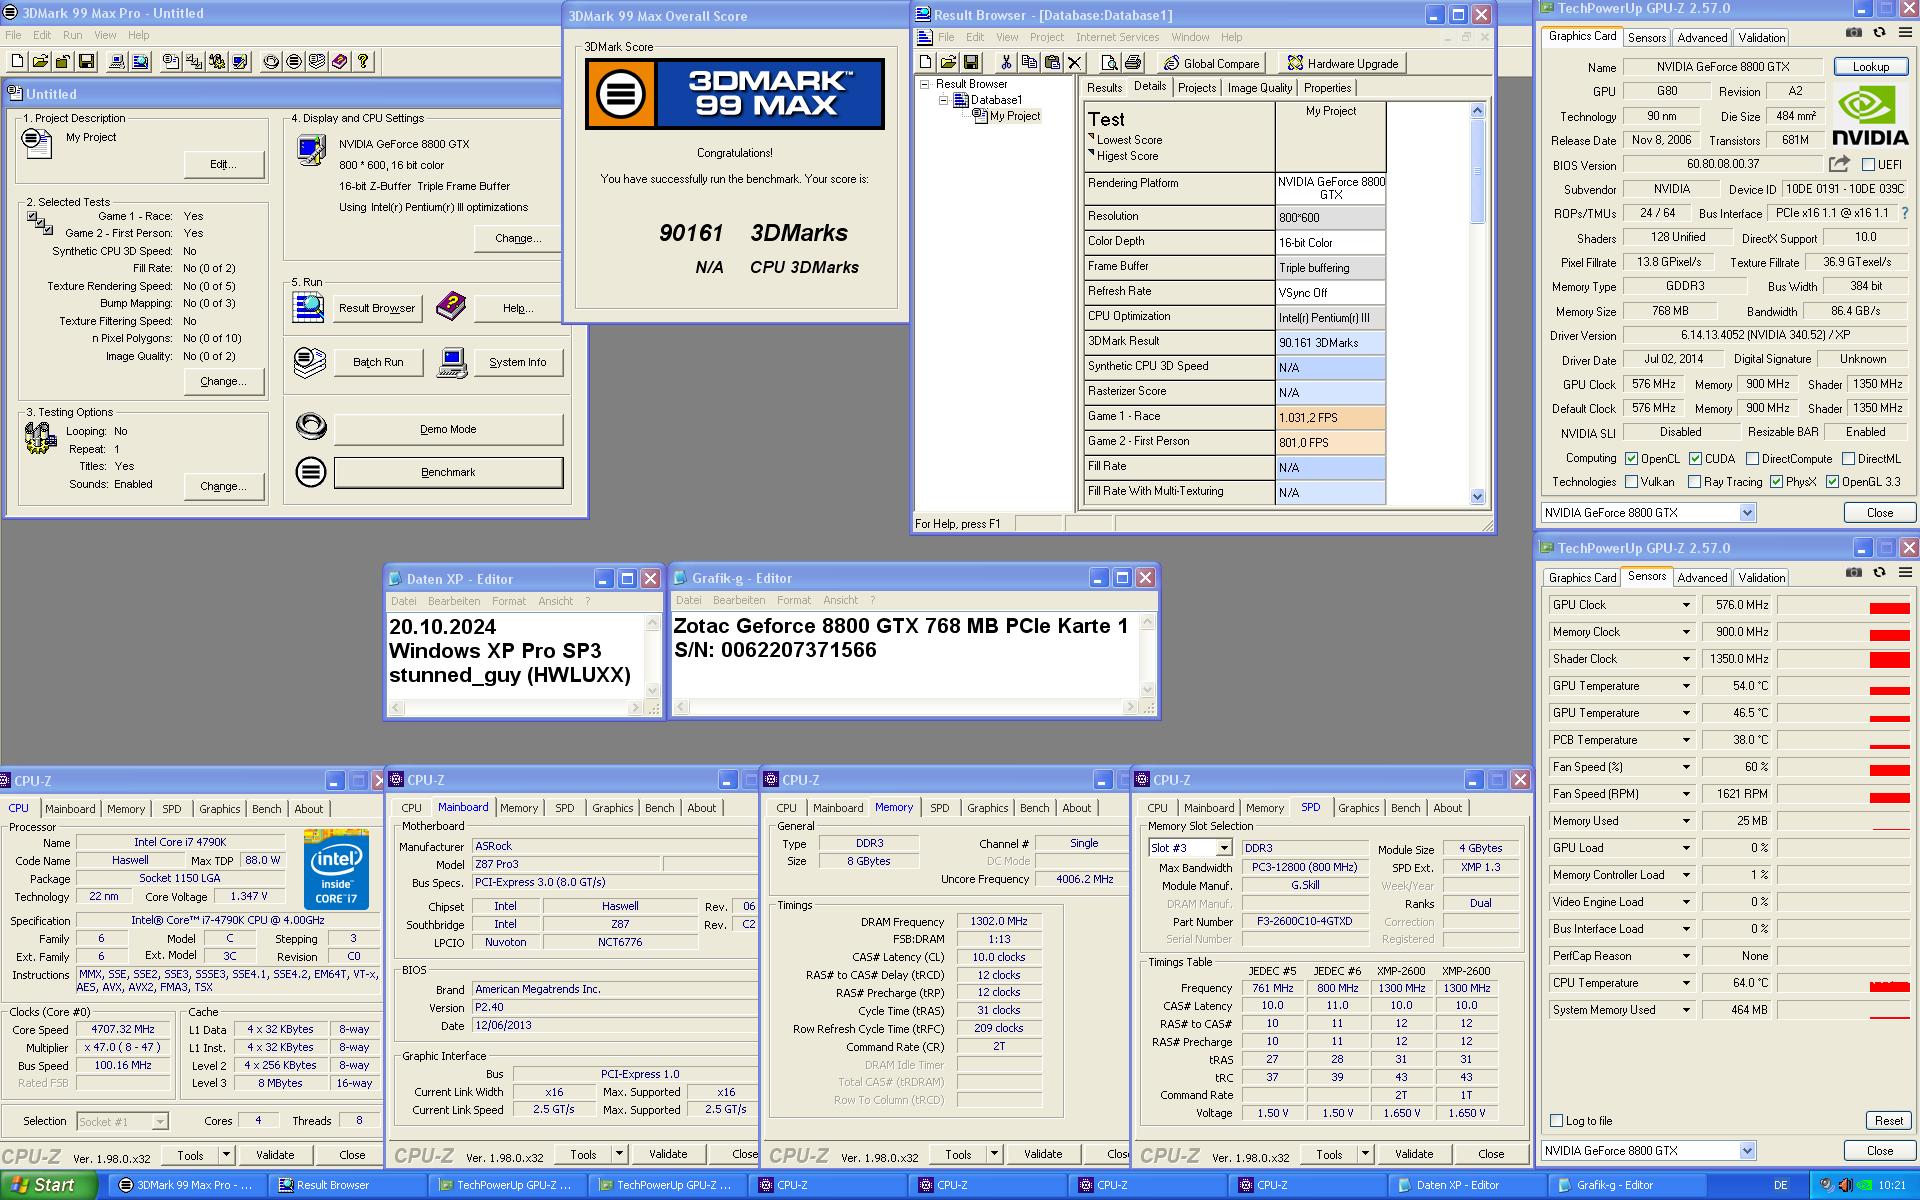Click the Cut scissors icon in Result Browser

coord(1006,62)
